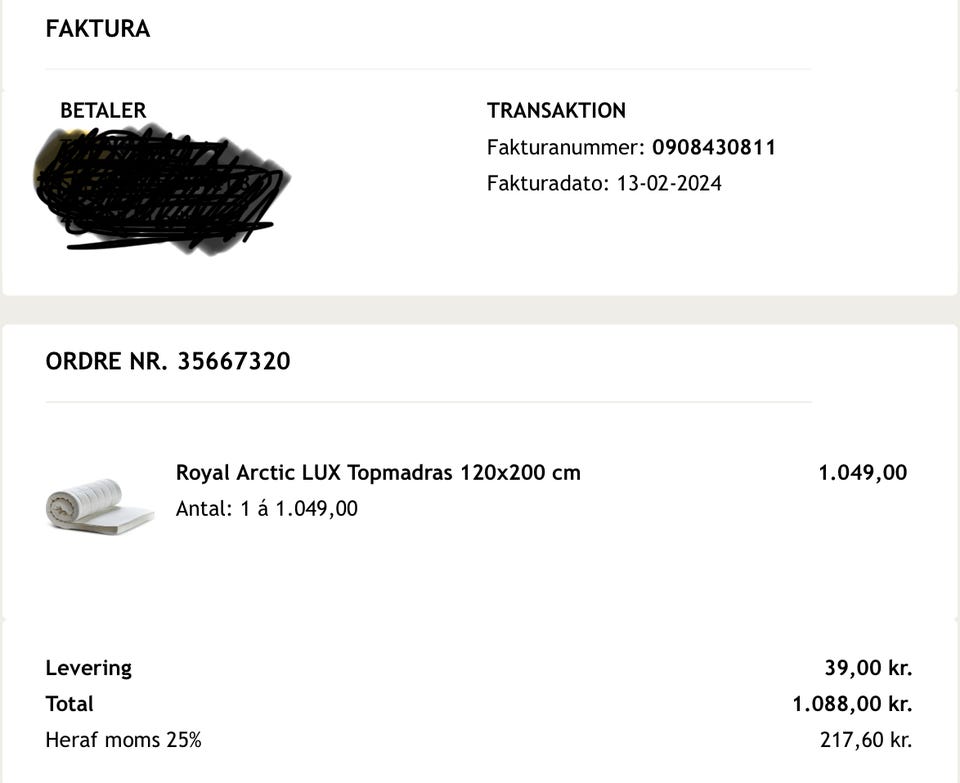
Task: Click the scribbled-out payer address block
Action: click(160, 188)
